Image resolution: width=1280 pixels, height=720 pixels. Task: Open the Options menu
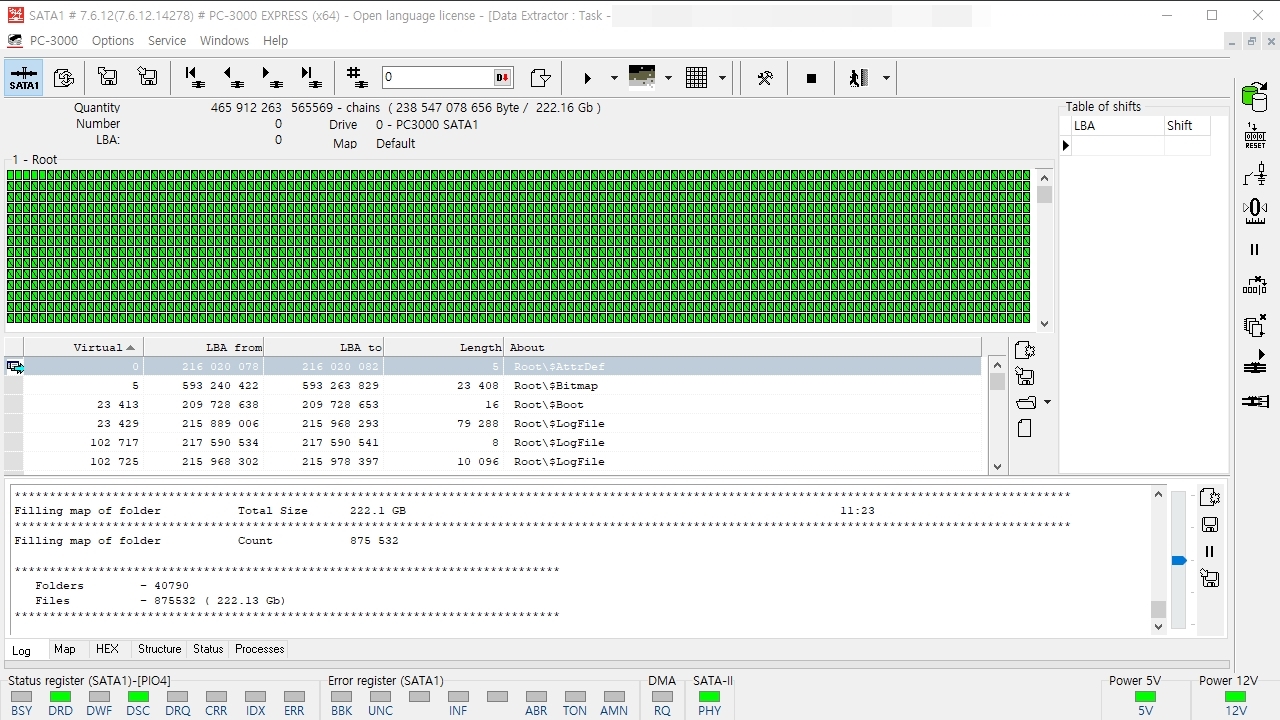(113, 41)
